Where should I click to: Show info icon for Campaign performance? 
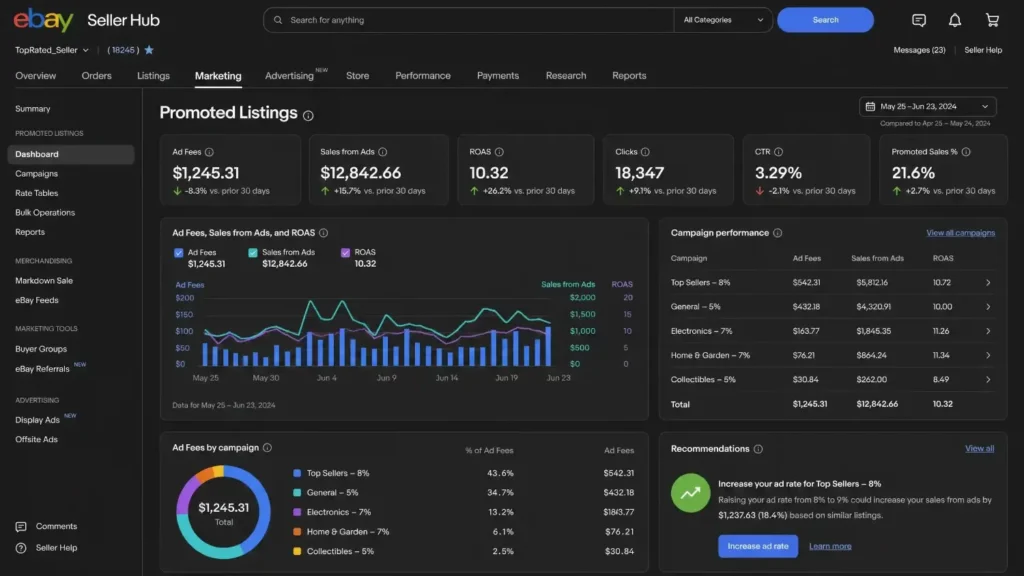777,233
